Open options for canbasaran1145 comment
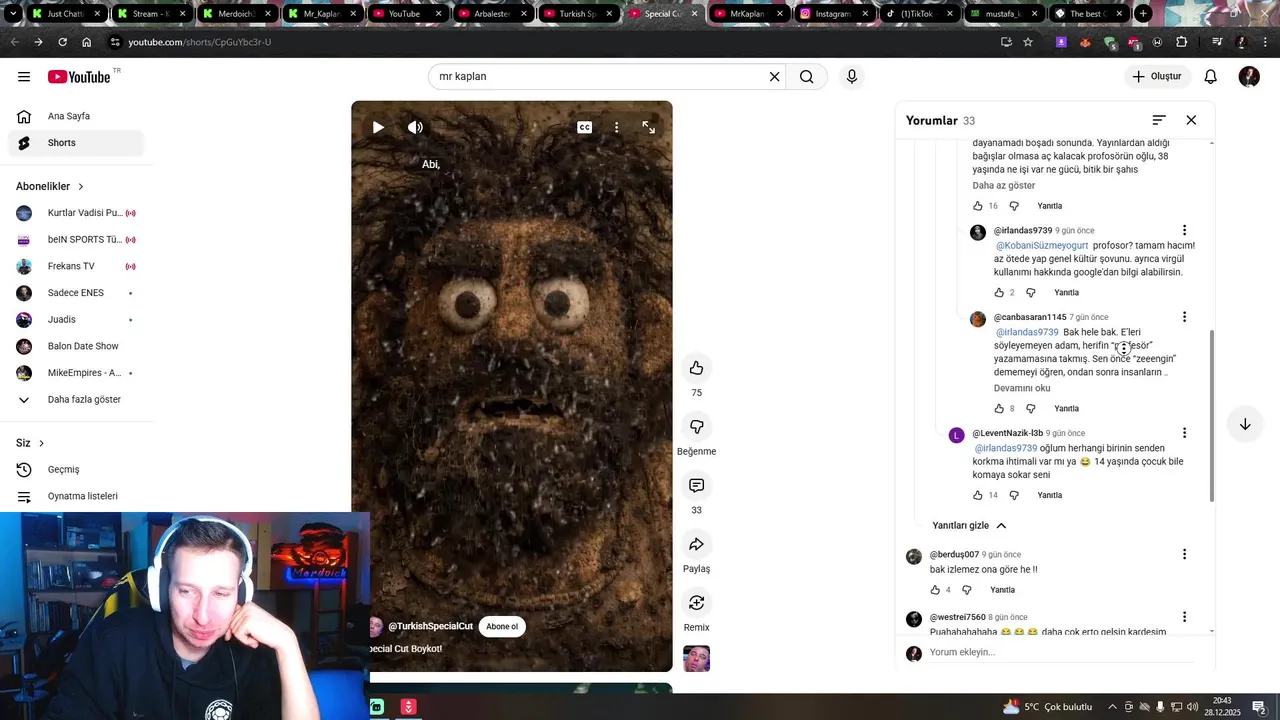The width and height of the screenshot is (1280, 720). [x=1185, y=317]
